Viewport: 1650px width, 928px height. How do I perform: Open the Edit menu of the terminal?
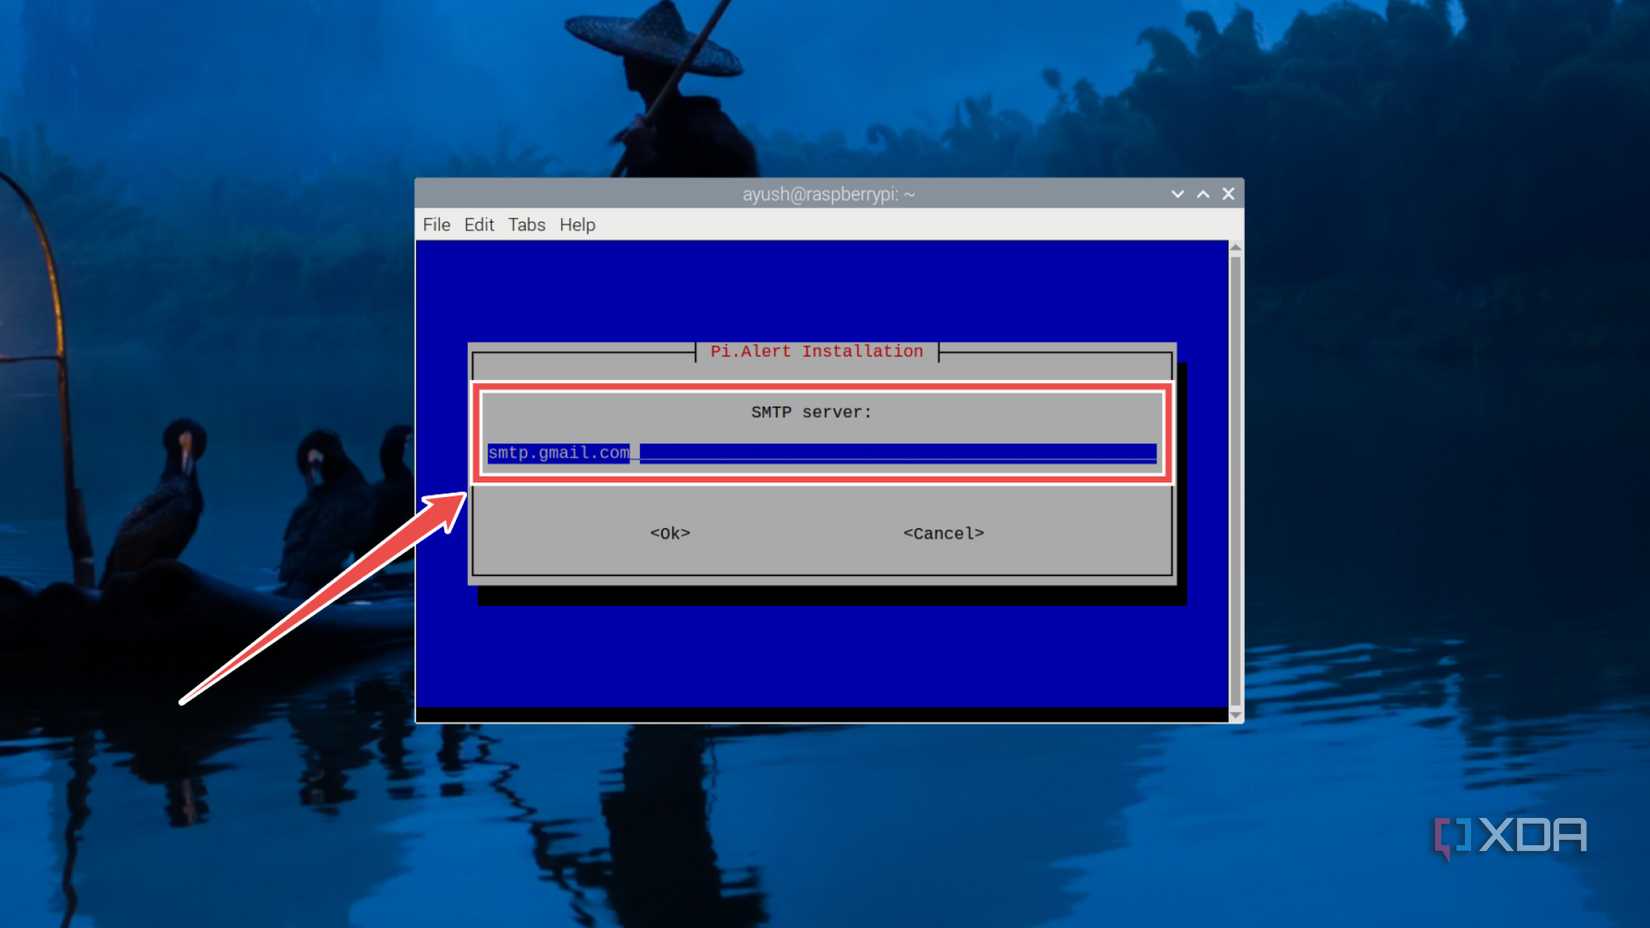tap(479, 224)
